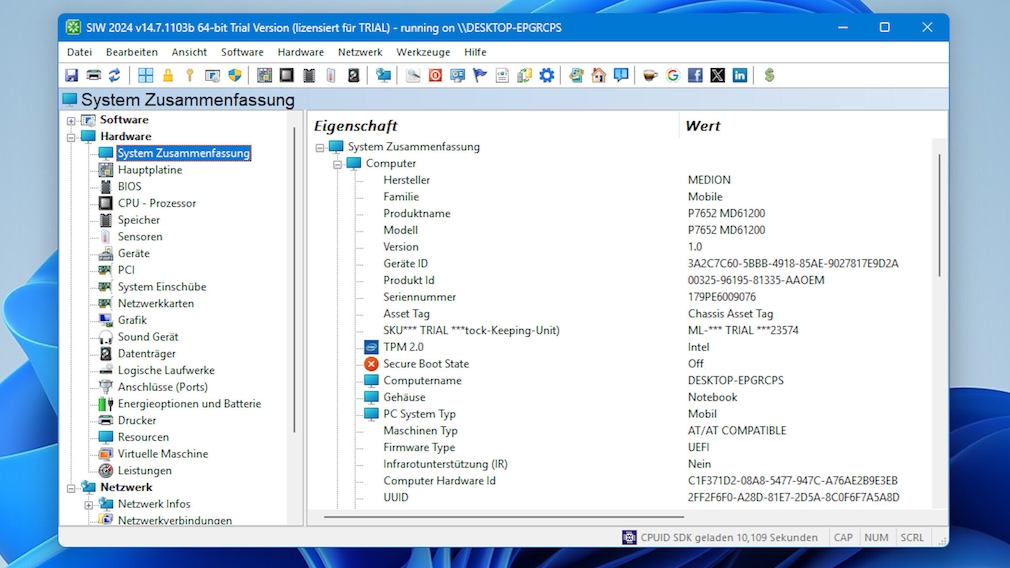Collapse the Computer node in the property tree
Viewport: 1010px width, 568px height.
tap(338, 164)
